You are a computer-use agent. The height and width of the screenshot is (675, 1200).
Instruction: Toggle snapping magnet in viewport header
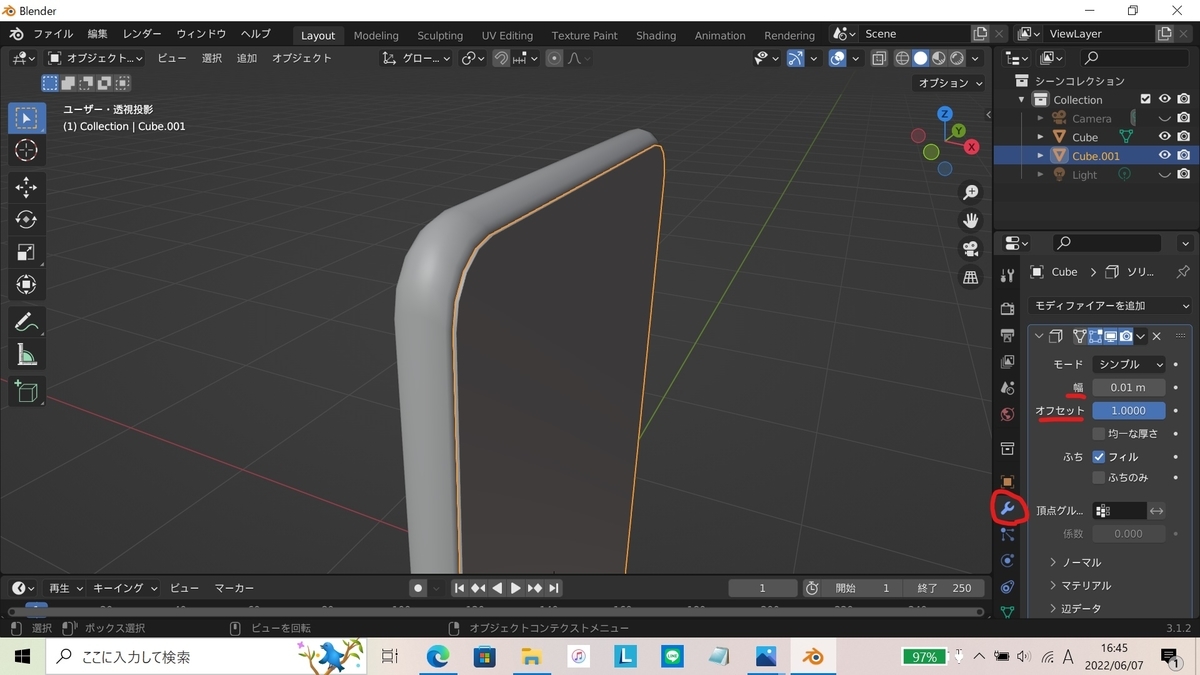[501, 58]
